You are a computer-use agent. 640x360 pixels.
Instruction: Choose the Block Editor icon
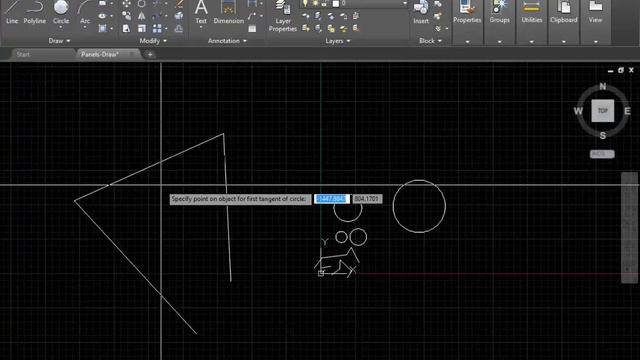pyautogui.click(x=438, y=16)
